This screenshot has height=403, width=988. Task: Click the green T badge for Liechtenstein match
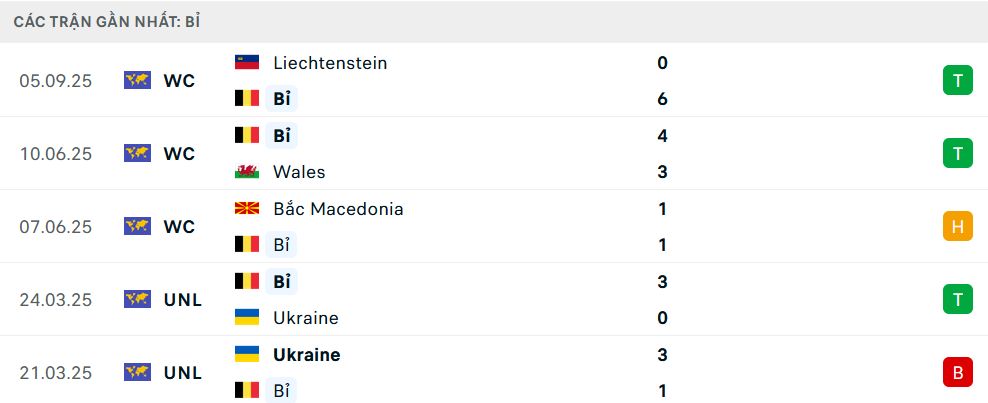tap(957, 80)
